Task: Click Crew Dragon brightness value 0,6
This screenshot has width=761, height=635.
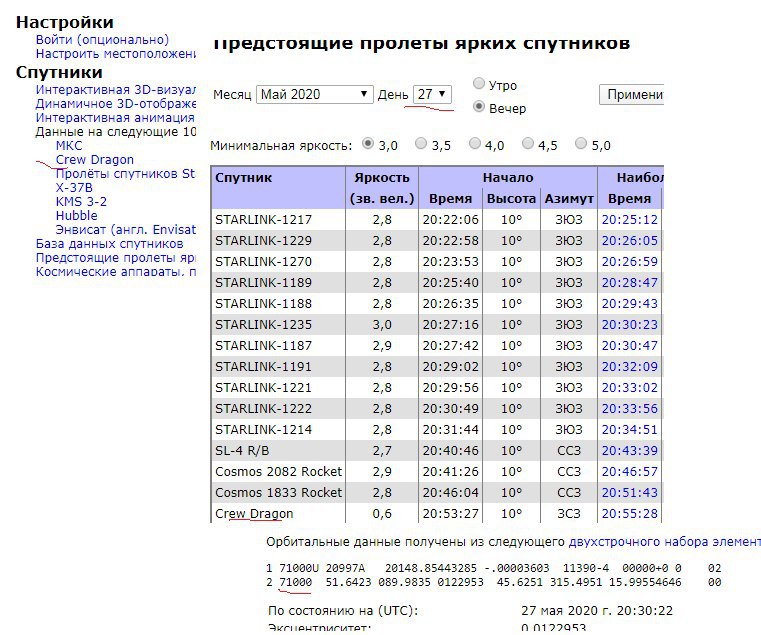Action: click(x=381, y=514)
